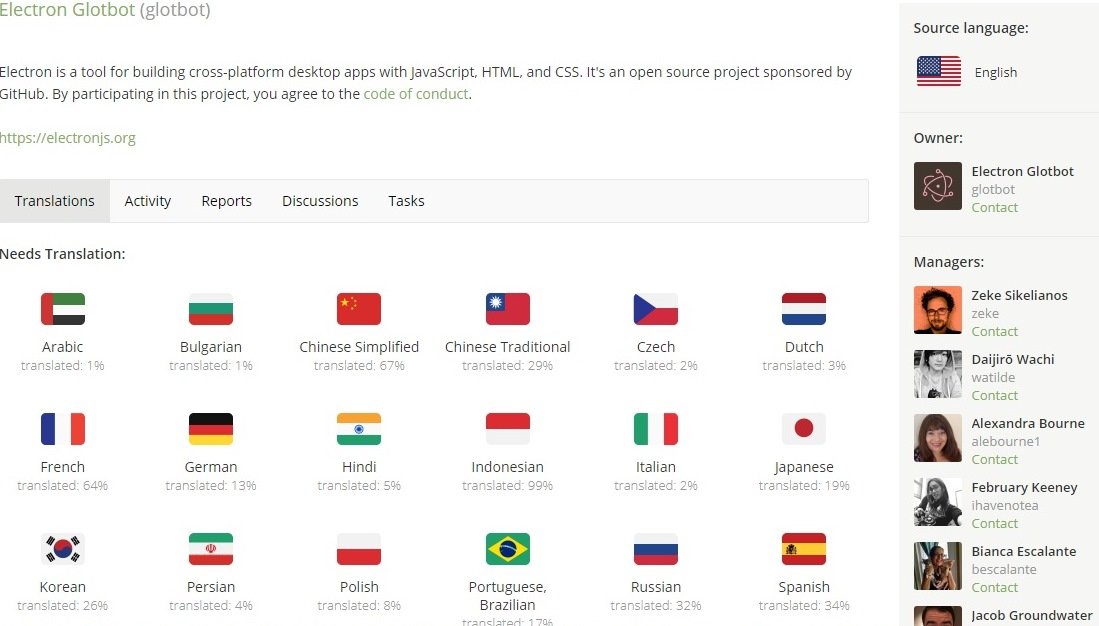This screenshot has width=1099, height=626.
Task: Contact manager Zeke Sikelianos
Action: coord(995,332)
